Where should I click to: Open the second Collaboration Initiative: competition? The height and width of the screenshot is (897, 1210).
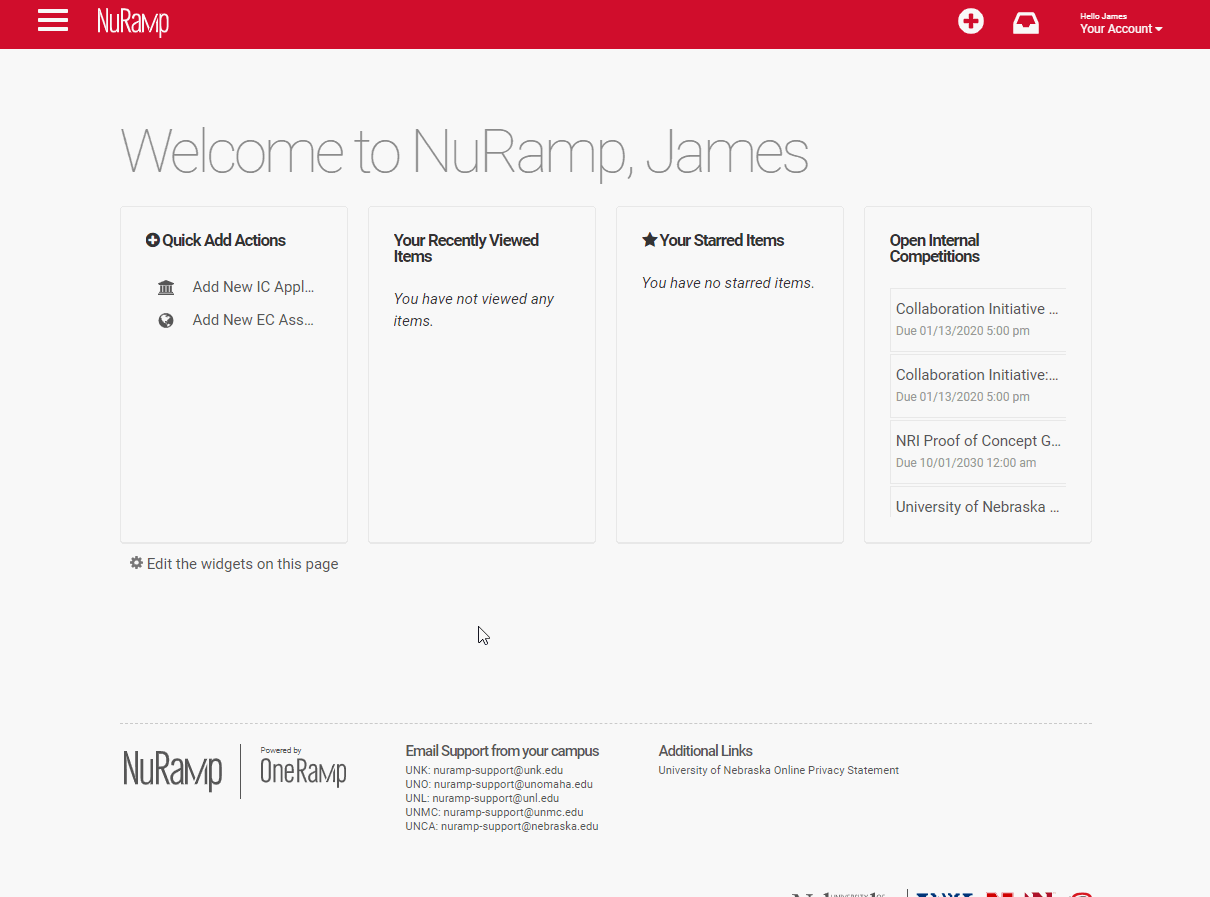978,385
